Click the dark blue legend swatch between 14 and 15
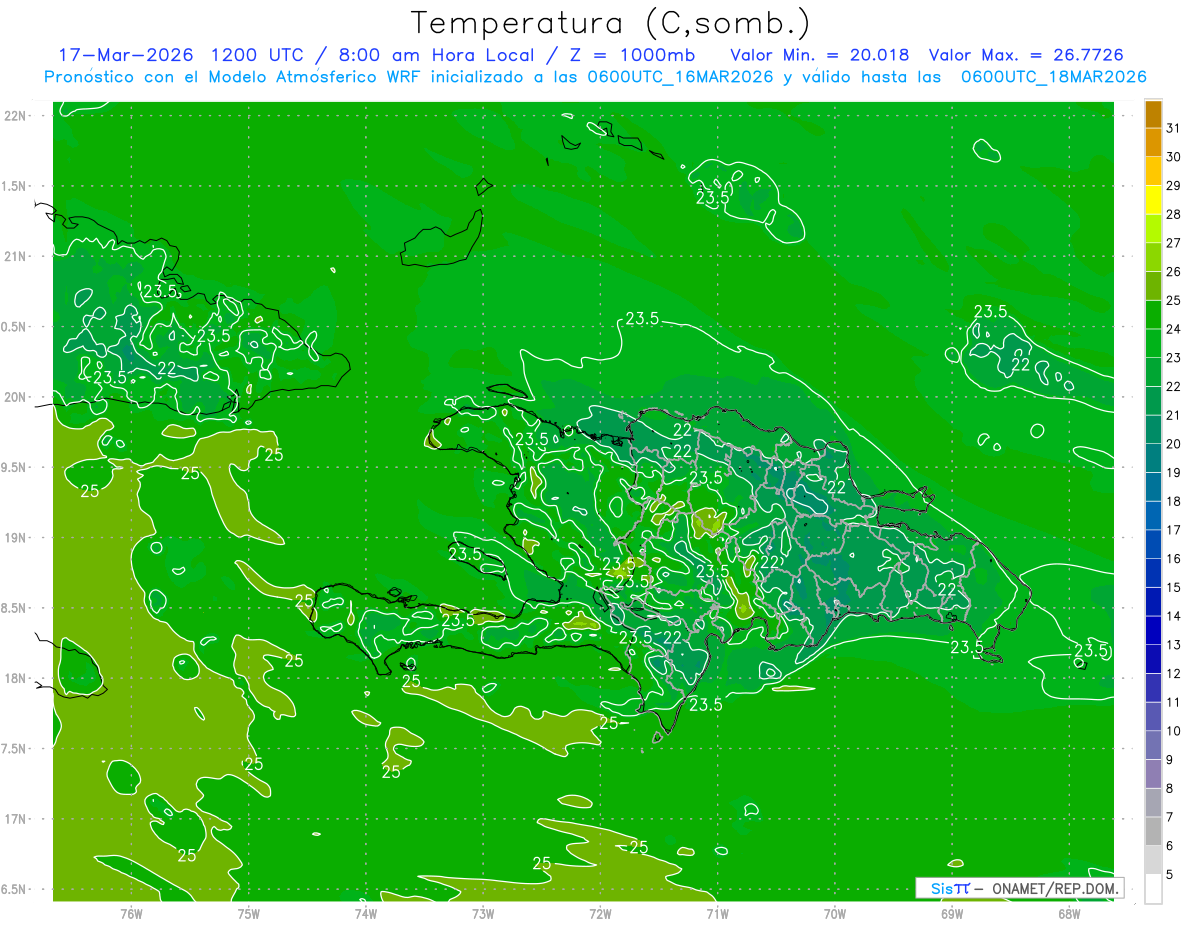The width and height of the screenshot is (1200, 927). (x=1153, y=602)
